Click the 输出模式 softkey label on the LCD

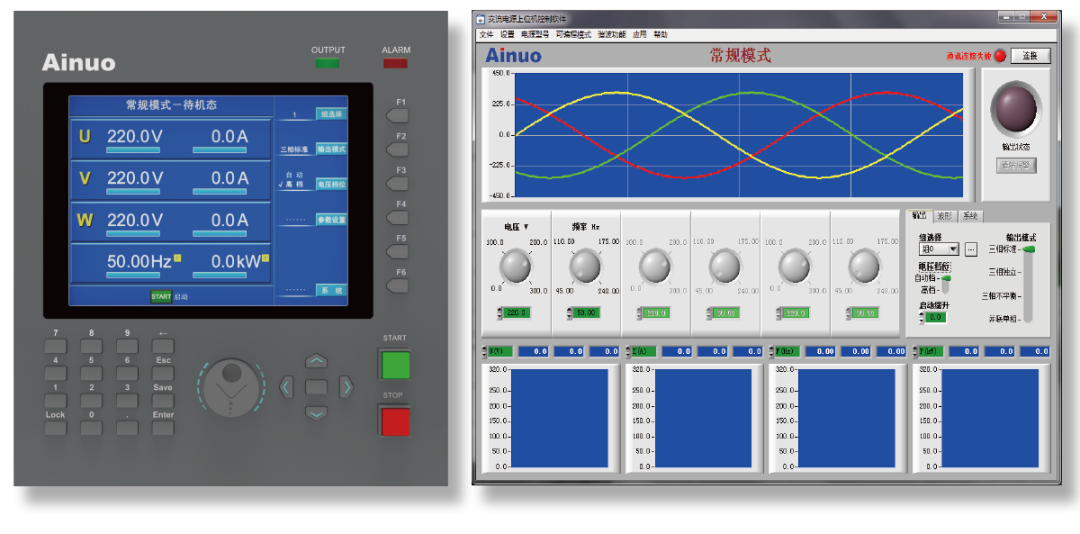[331, 149]
